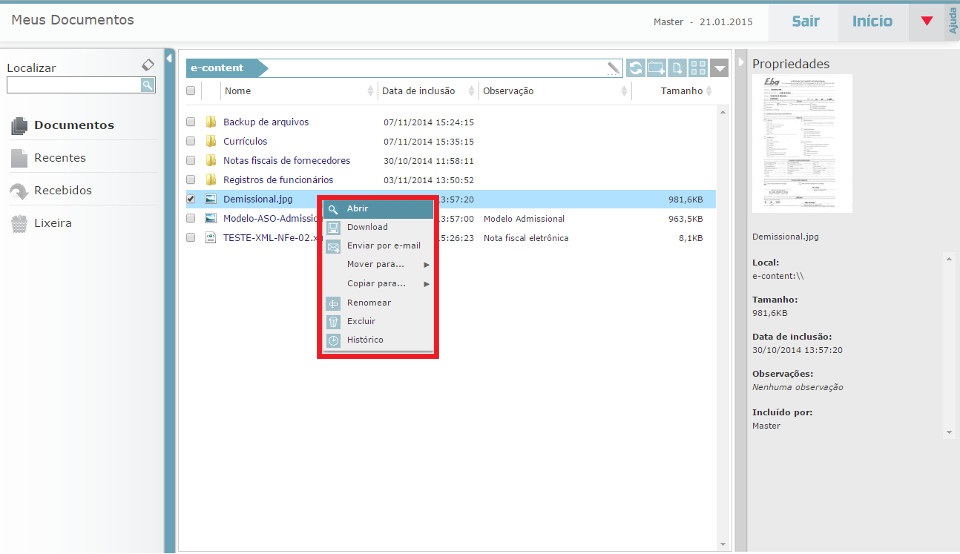The image size is (960, 554).
Task: Click the Sair button
Action: (805, 21)
